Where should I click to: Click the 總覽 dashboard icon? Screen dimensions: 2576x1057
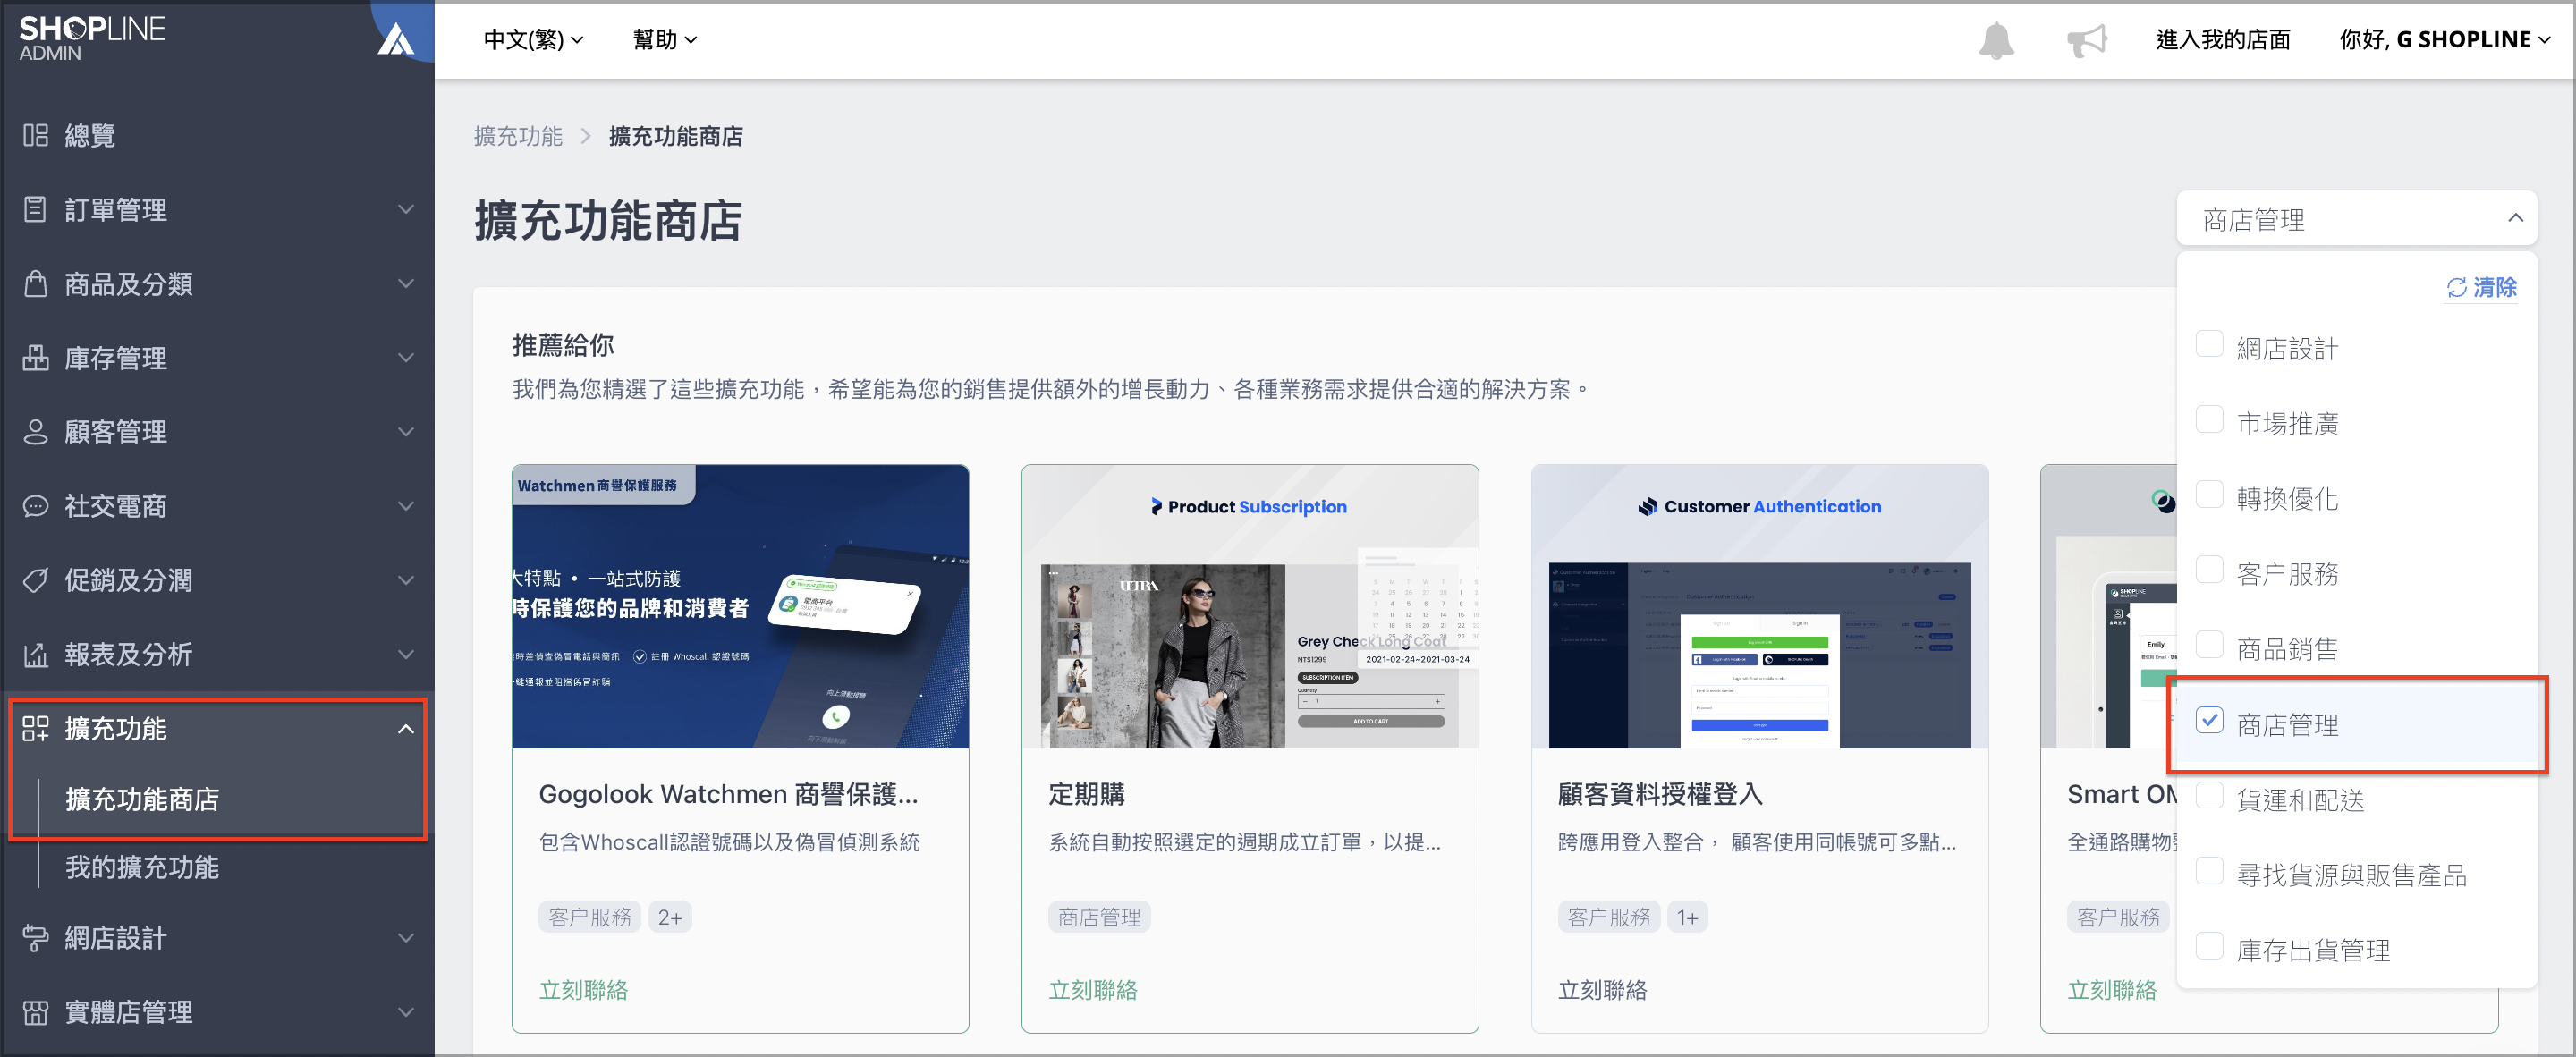35,135
